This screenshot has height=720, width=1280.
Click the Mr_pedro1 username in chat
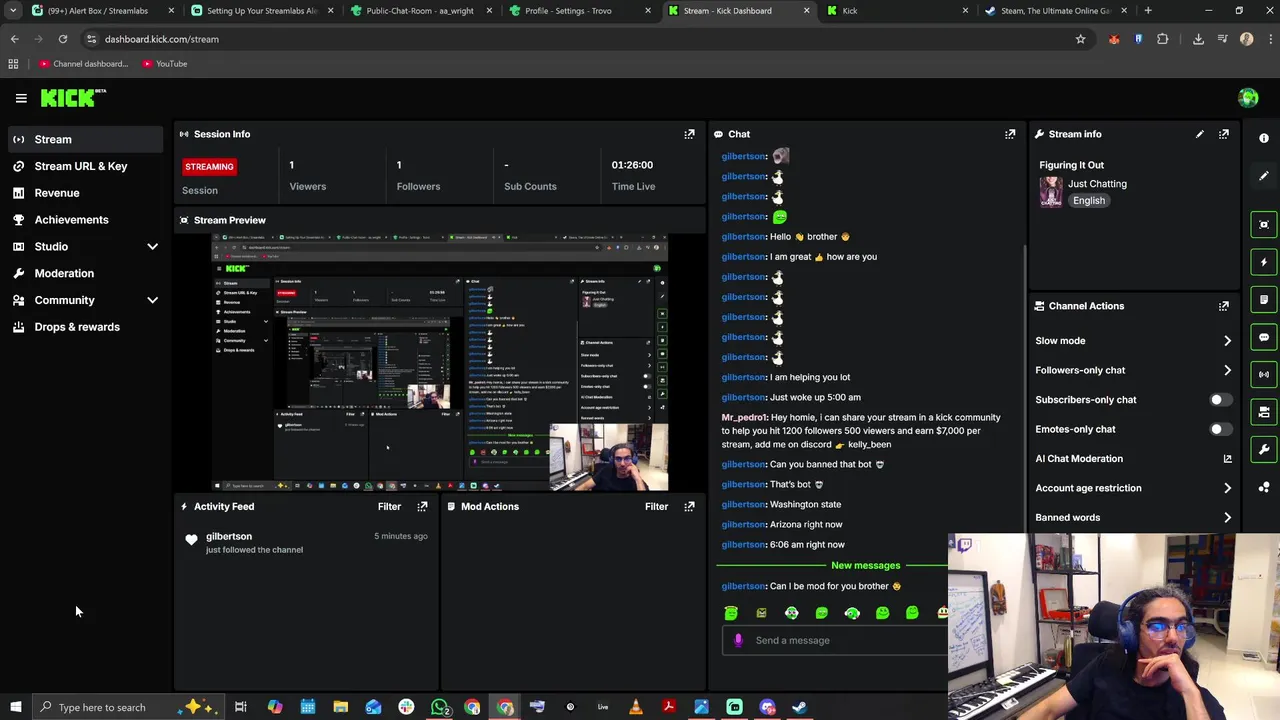(x=743, y=418)
